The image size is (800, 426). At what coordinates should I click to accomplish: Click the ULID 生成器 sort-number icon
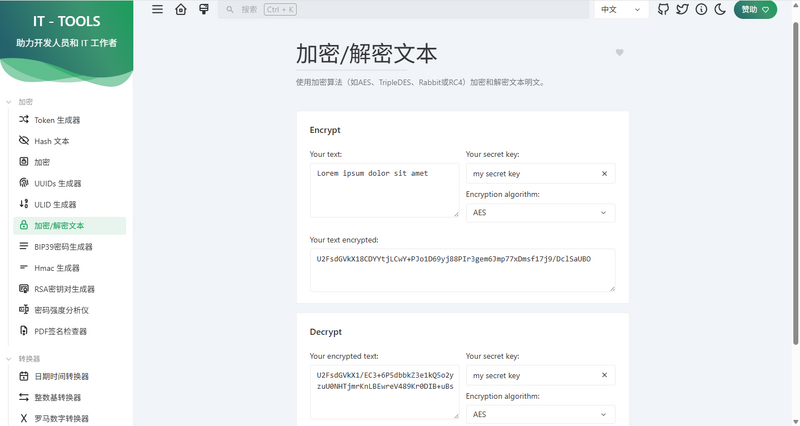coord(23,204)
